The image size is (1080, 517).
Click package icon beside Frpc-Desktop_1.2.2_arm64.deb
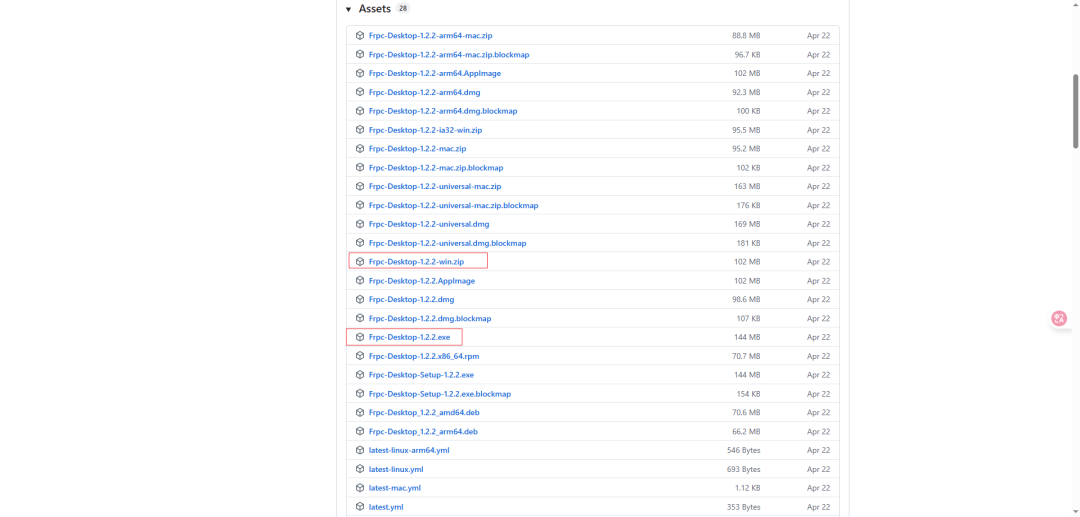(x=360, y=432)
